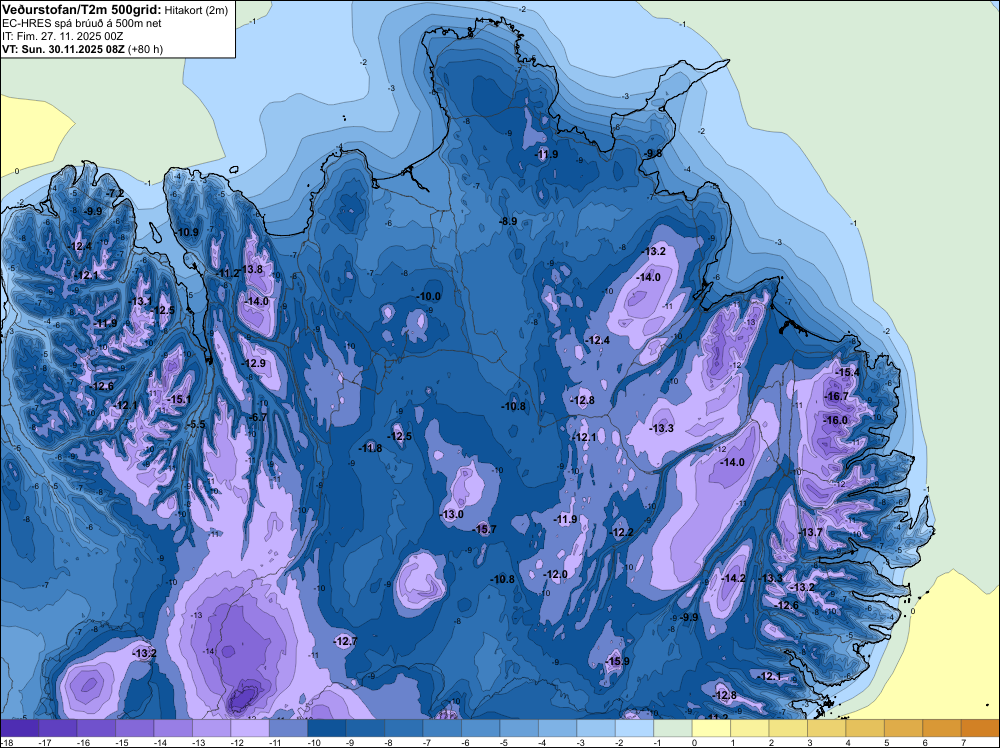Click the legend swatch between -7 and -6

(x=443, y=728)
